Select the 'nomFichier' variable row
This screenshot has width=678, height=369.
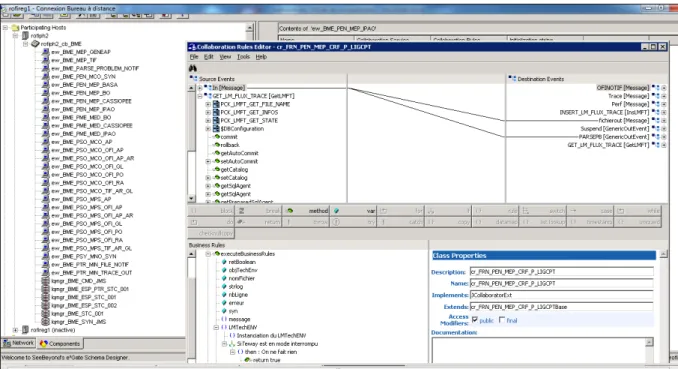pos(241,278)
